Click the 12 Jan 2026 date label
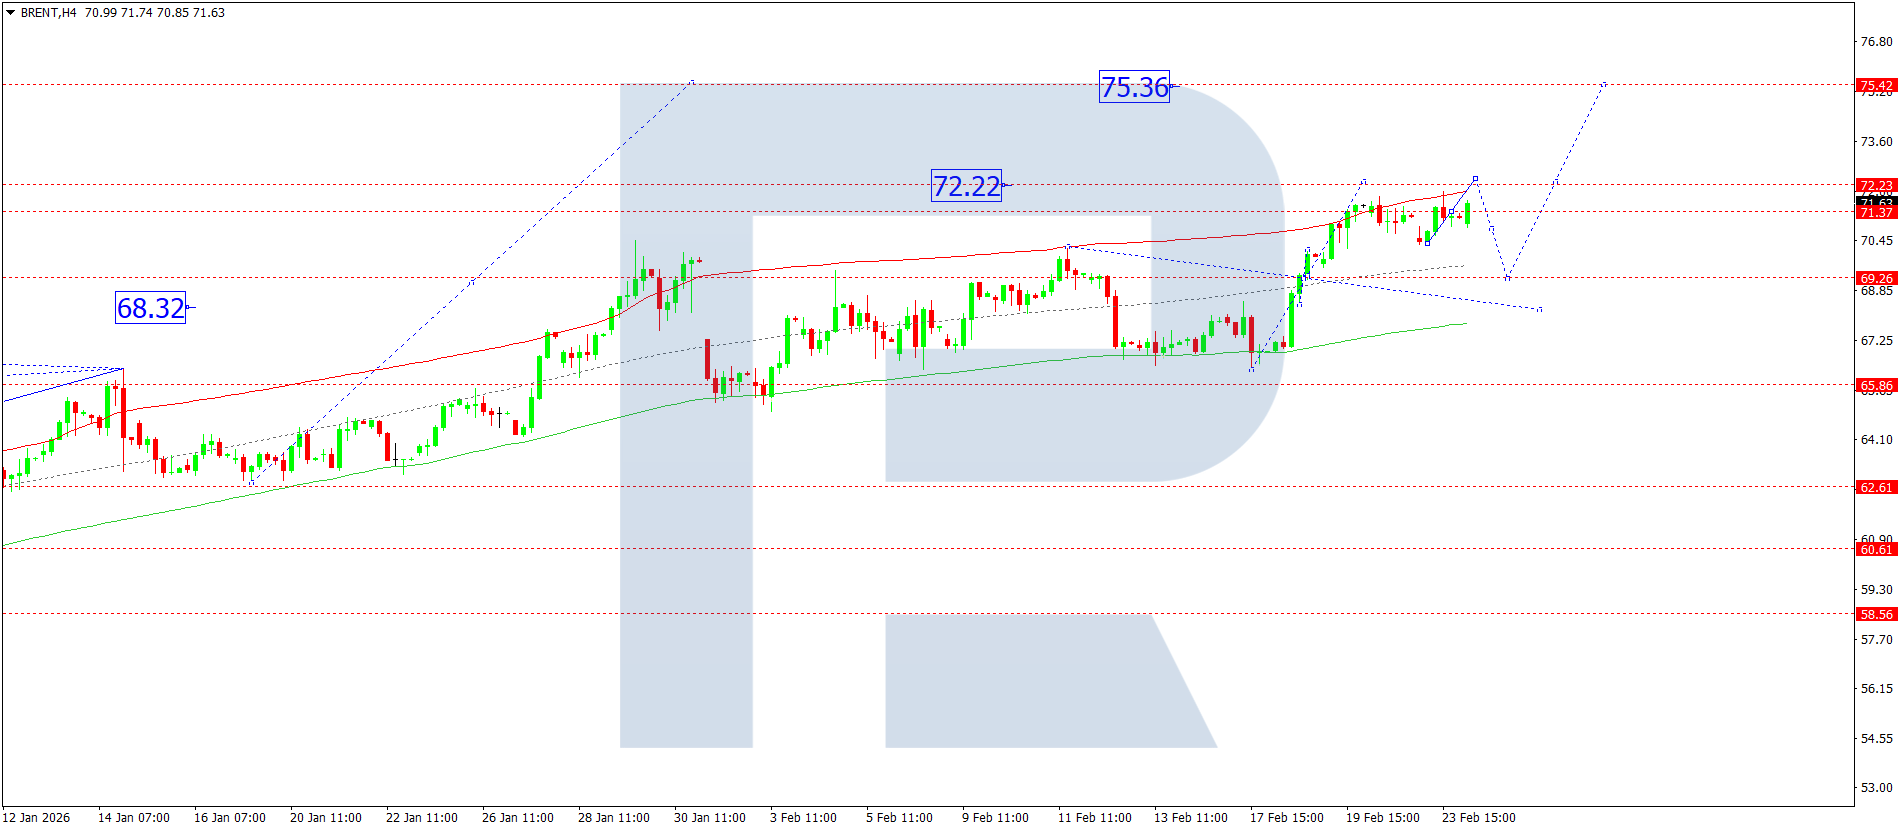The width and height of the screenshot is (1904, 830). click(36, 818)
